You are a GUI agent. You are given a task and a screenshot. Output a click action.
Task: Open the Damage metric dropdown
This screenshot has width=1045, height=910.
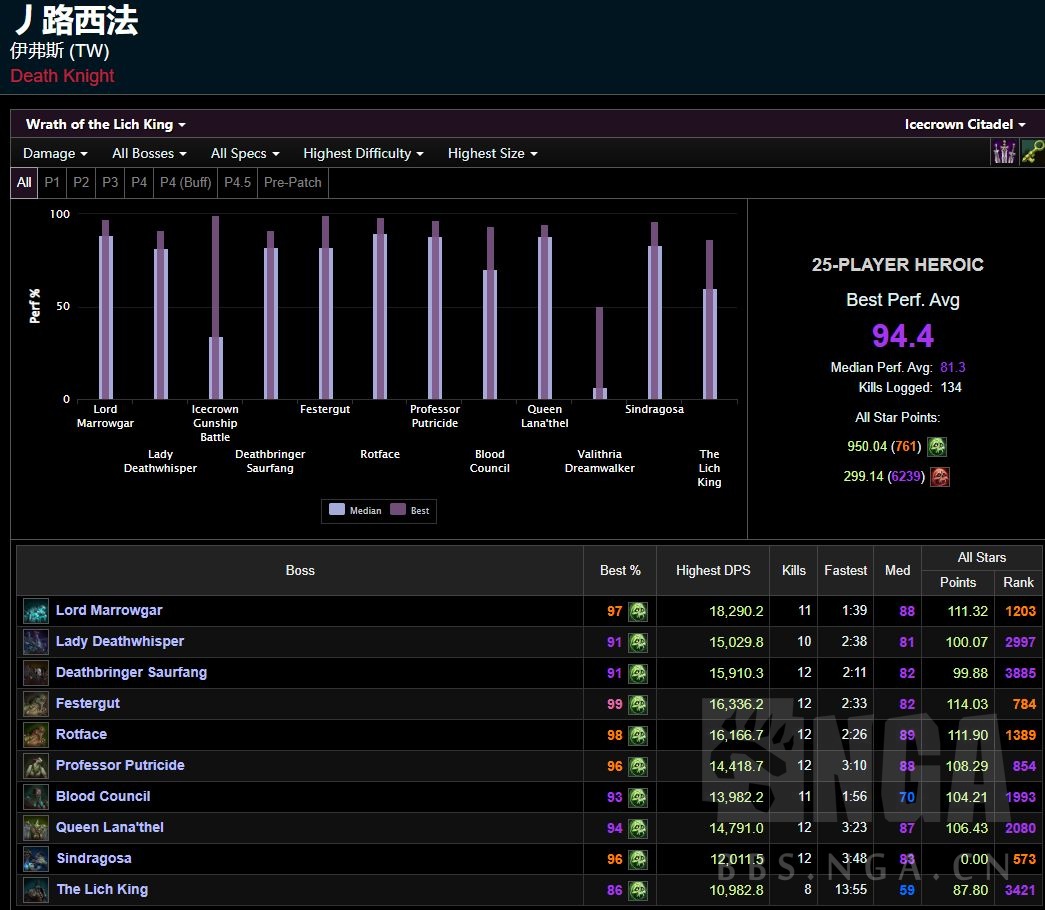click(x=55, y=153)
